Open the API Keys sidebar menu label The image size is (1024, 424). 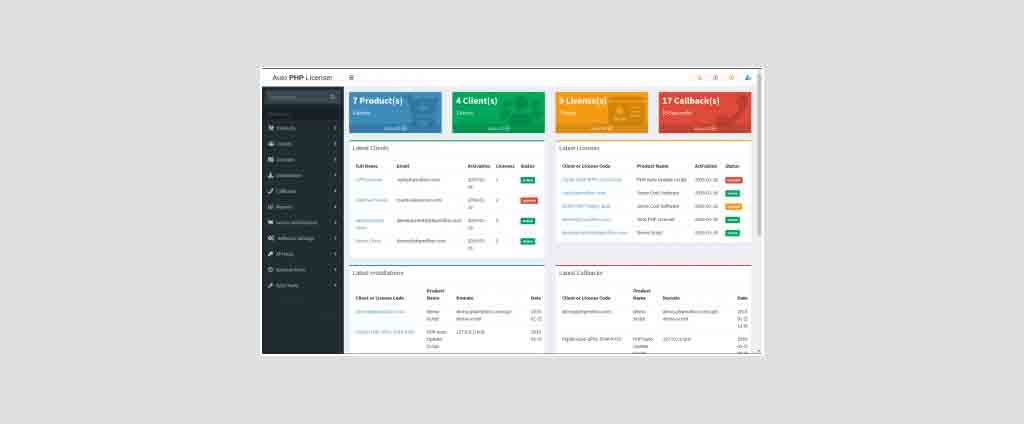tap(285, 253)
